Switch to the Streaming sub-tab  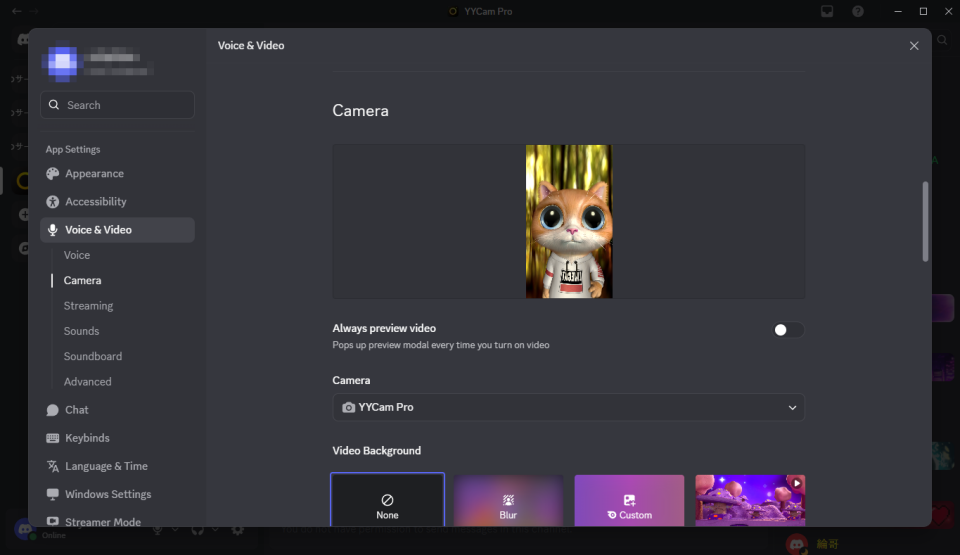[88, 306]
